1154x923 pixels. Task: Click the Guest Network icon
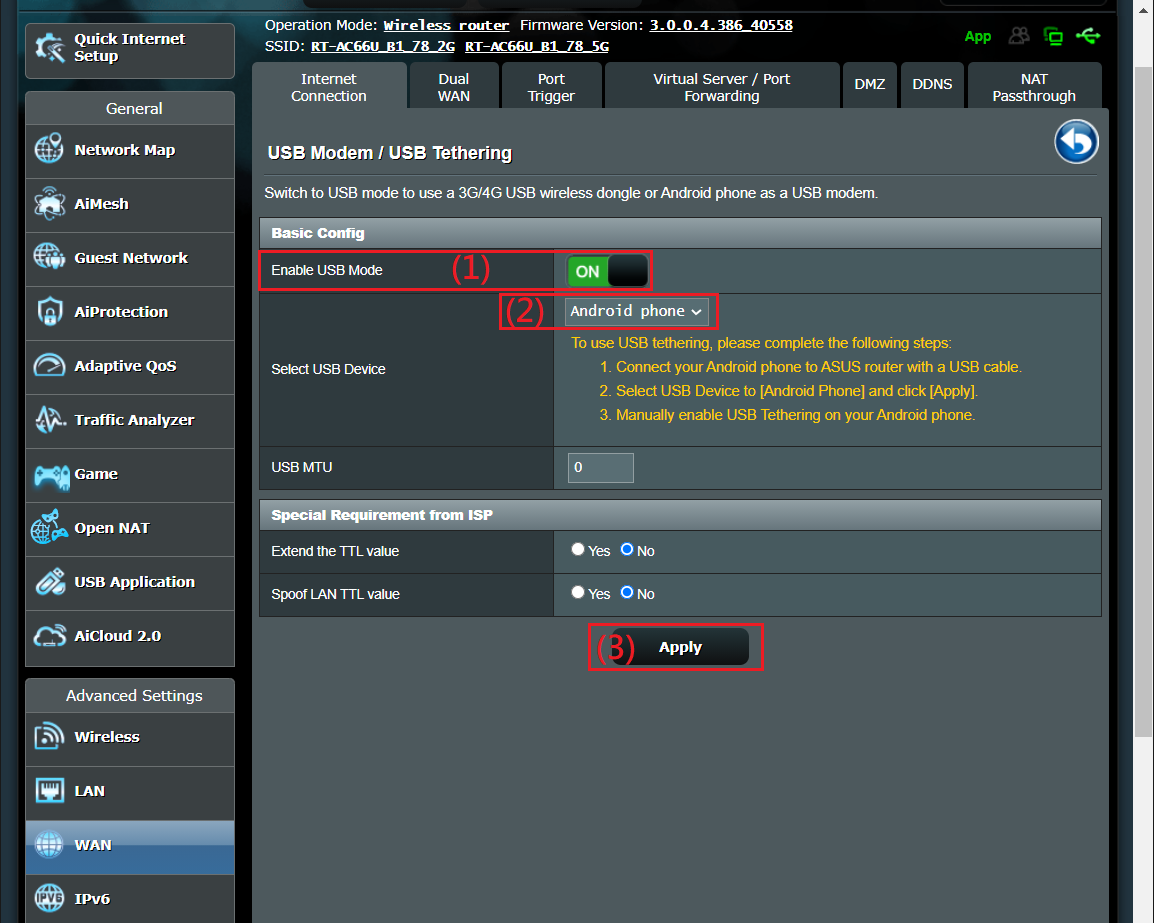tap(49, 258)
